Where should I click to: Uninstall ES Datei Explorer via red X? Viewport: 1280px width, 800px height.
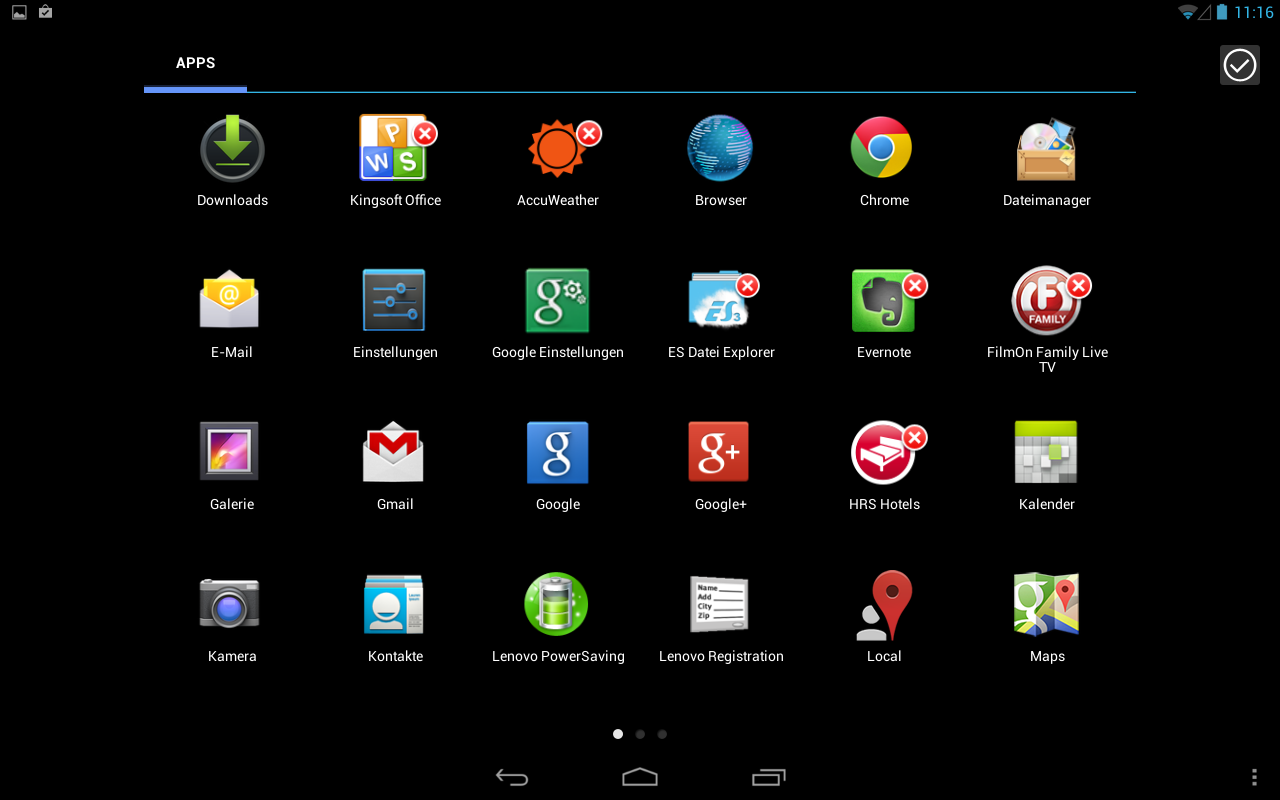(747, 286)
